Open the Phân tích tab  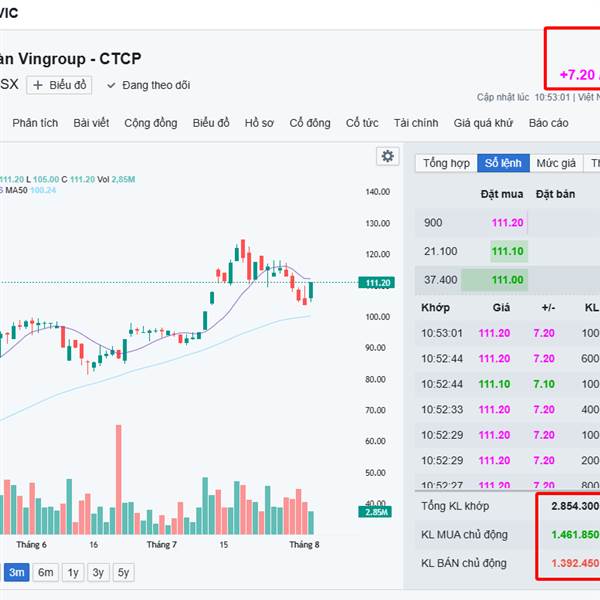pos(35,123)
